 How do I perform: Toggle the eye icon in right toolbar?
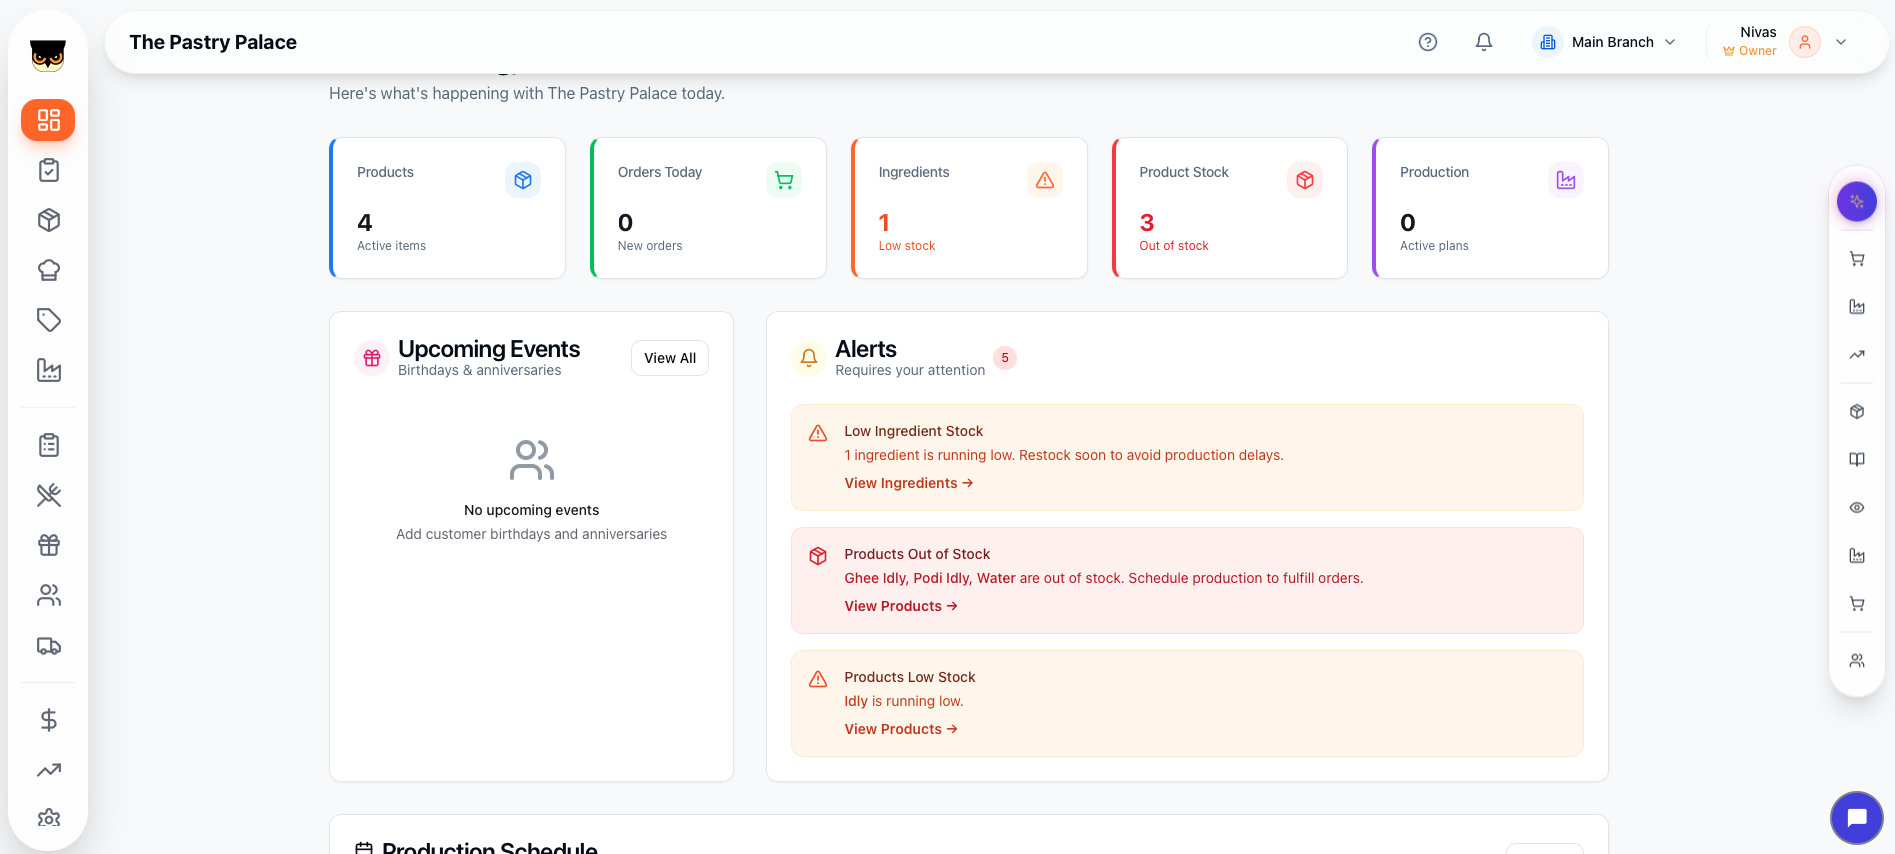tap(1856, 508)
